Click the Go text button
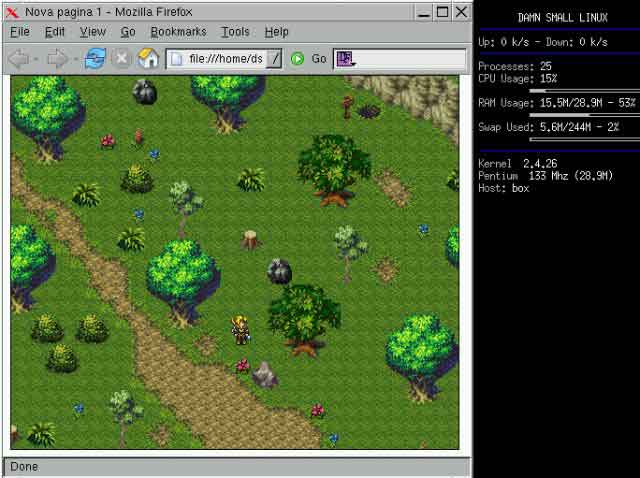The height and width of the screenshot is (478, 640). click(319, 59)
